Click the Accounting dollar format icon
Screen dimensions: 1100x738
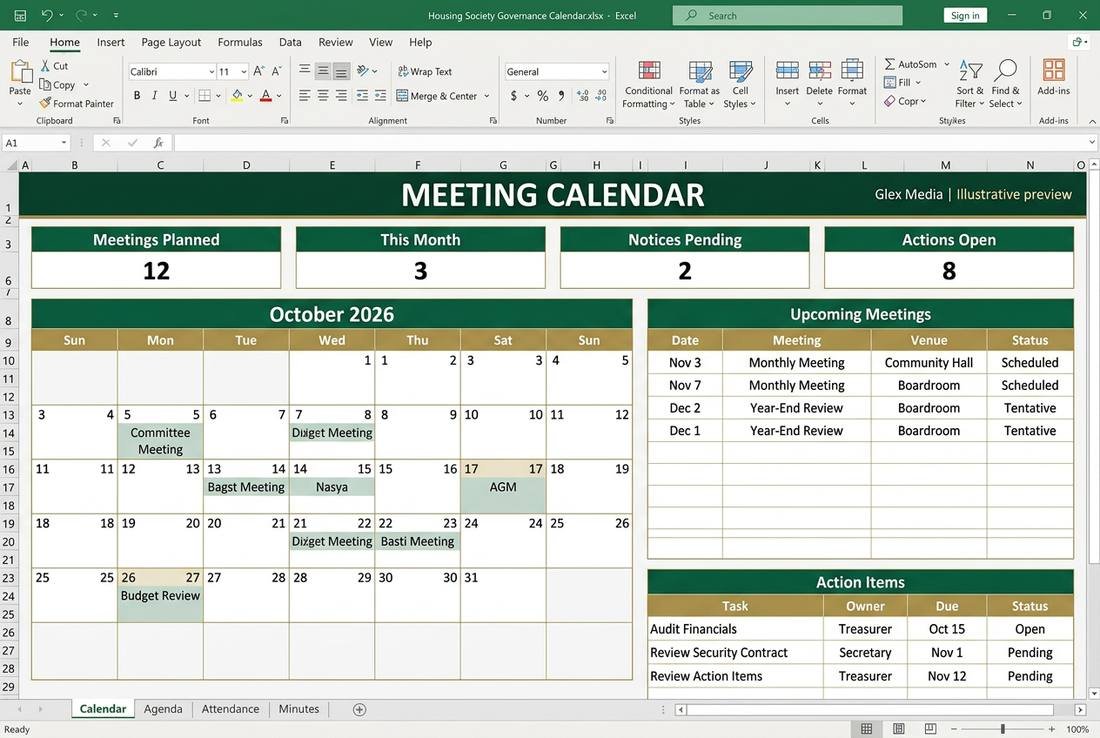(514, 95)
